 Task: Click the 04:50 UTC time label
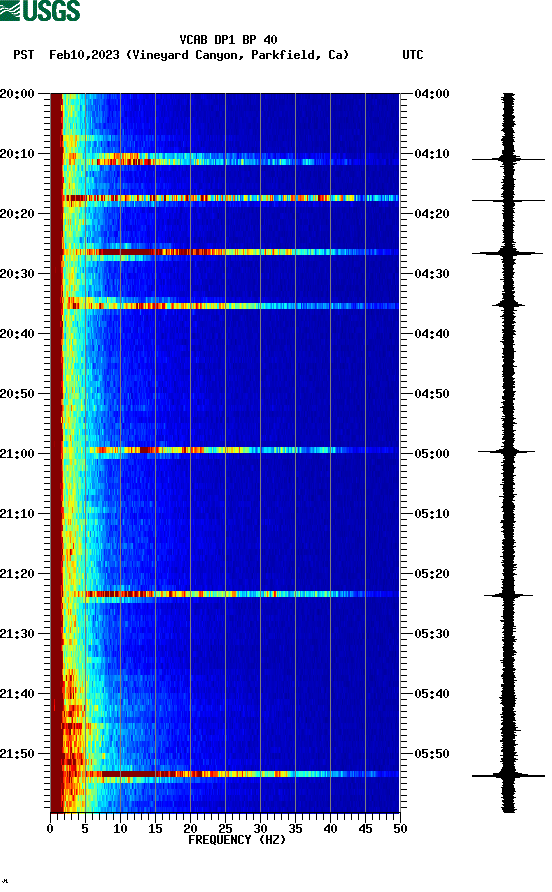click(x=432, y=394)
